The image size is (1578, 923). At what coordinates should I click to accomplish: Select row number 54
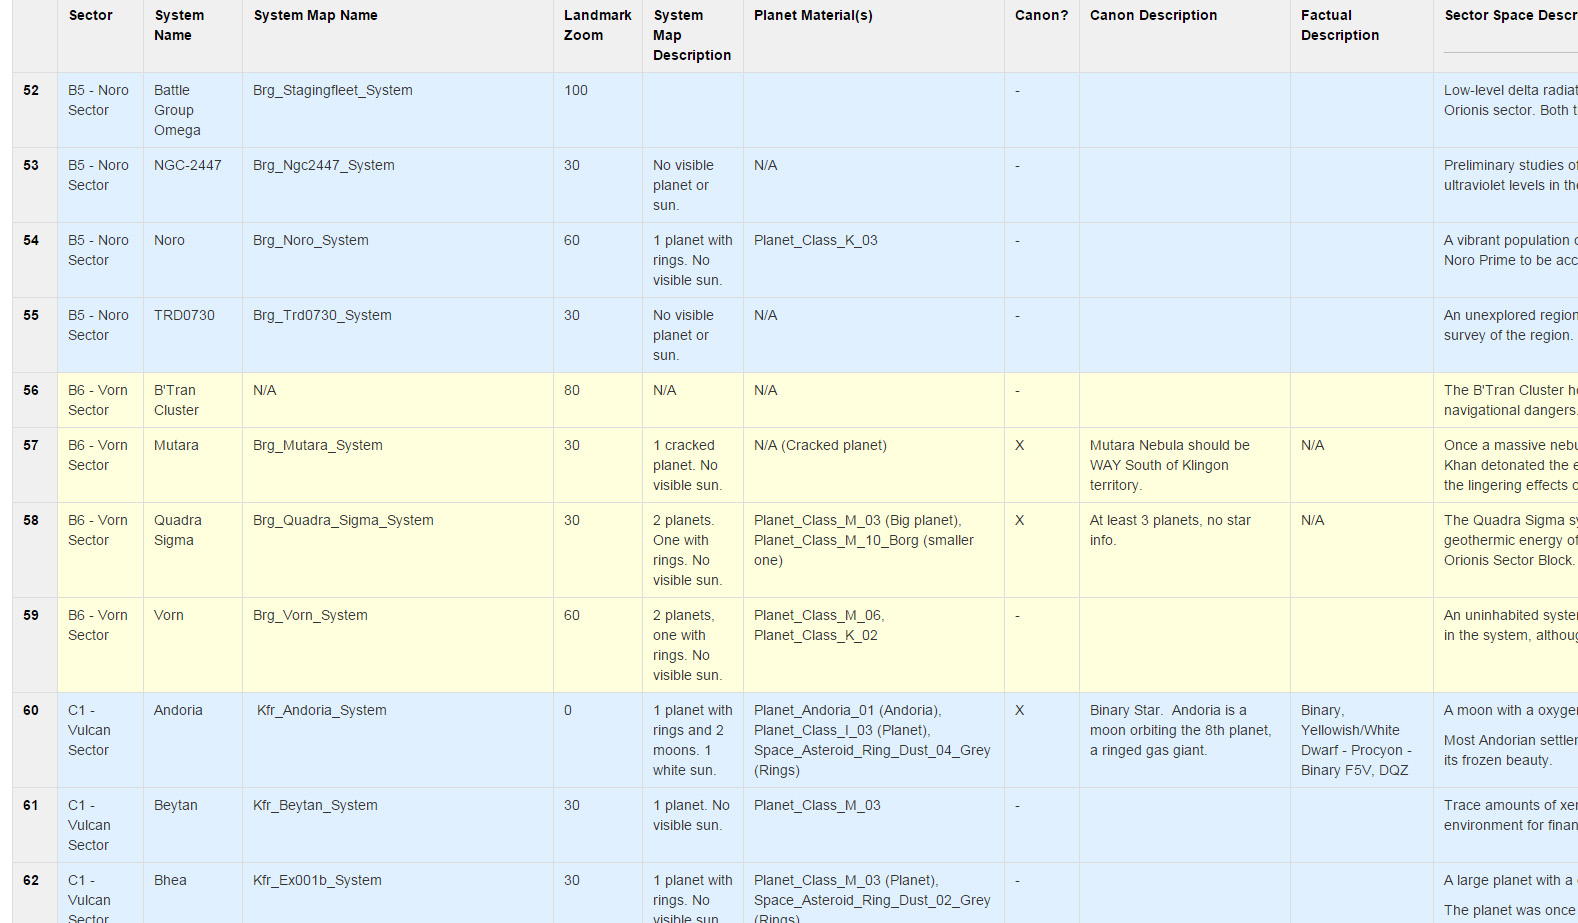point(35,260)
